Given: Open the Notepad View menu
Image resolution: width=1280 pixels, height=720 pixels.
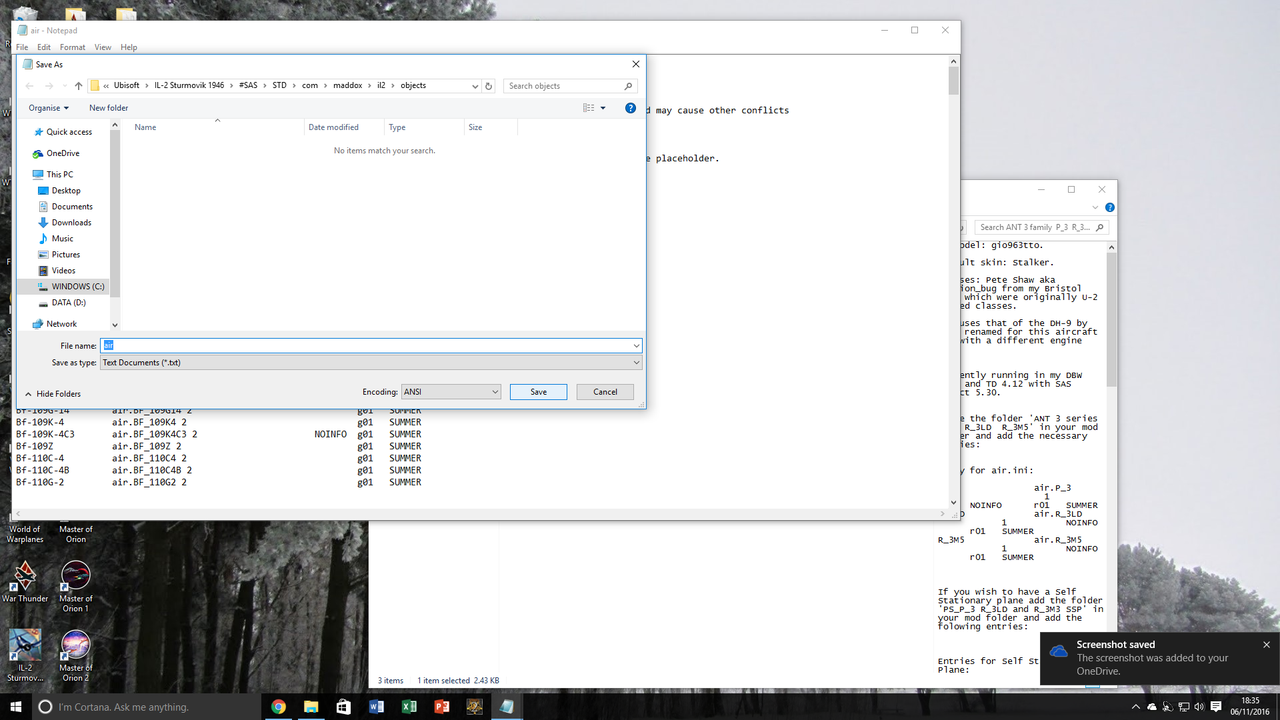Looking at the screenshot, I should pos(103,47).
